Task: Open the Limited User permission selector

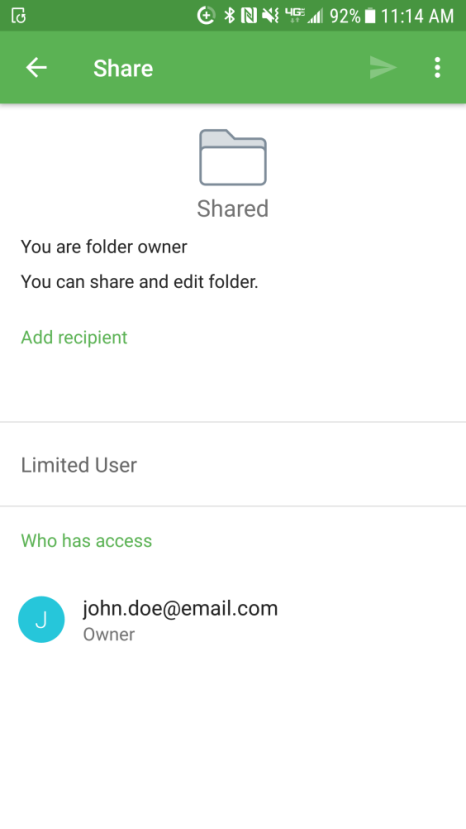Action: click(233, 465)
